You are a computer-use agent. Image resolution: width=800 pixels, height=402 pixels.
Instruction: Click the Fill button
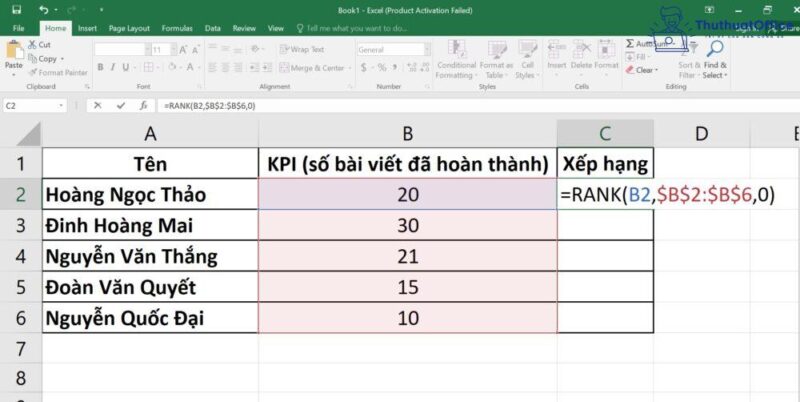[x=638, y=57]
